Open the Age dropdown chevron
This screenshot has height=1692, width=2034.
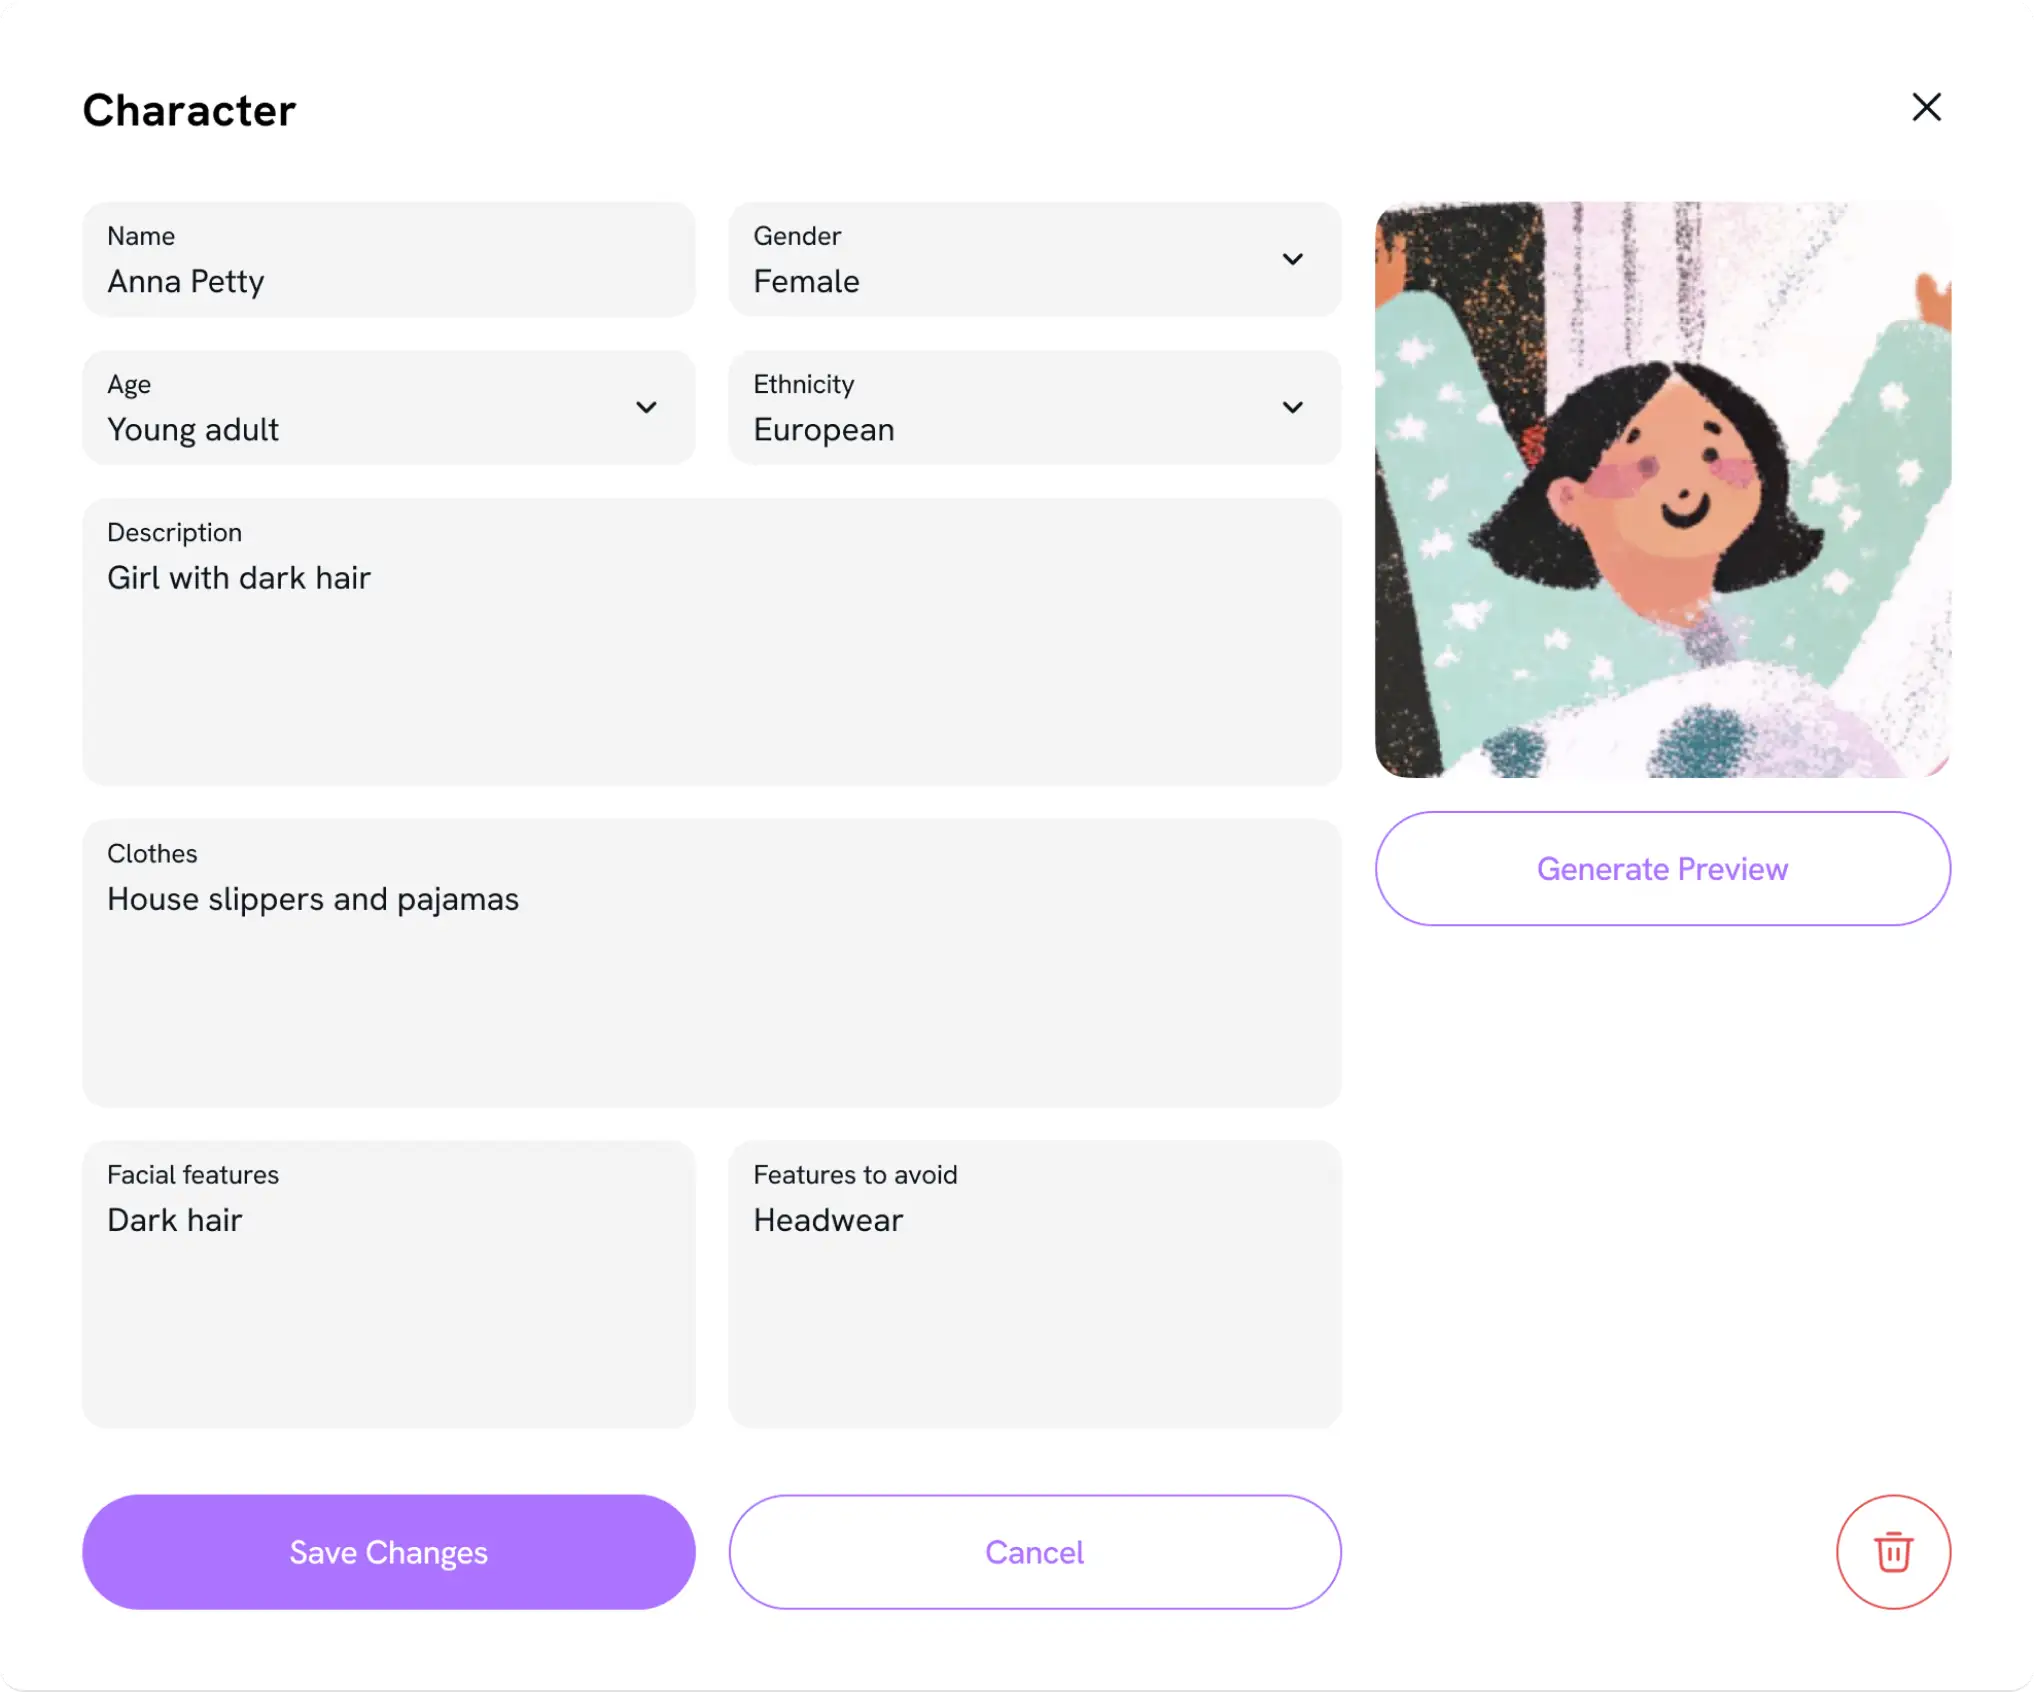click(646, 407)
